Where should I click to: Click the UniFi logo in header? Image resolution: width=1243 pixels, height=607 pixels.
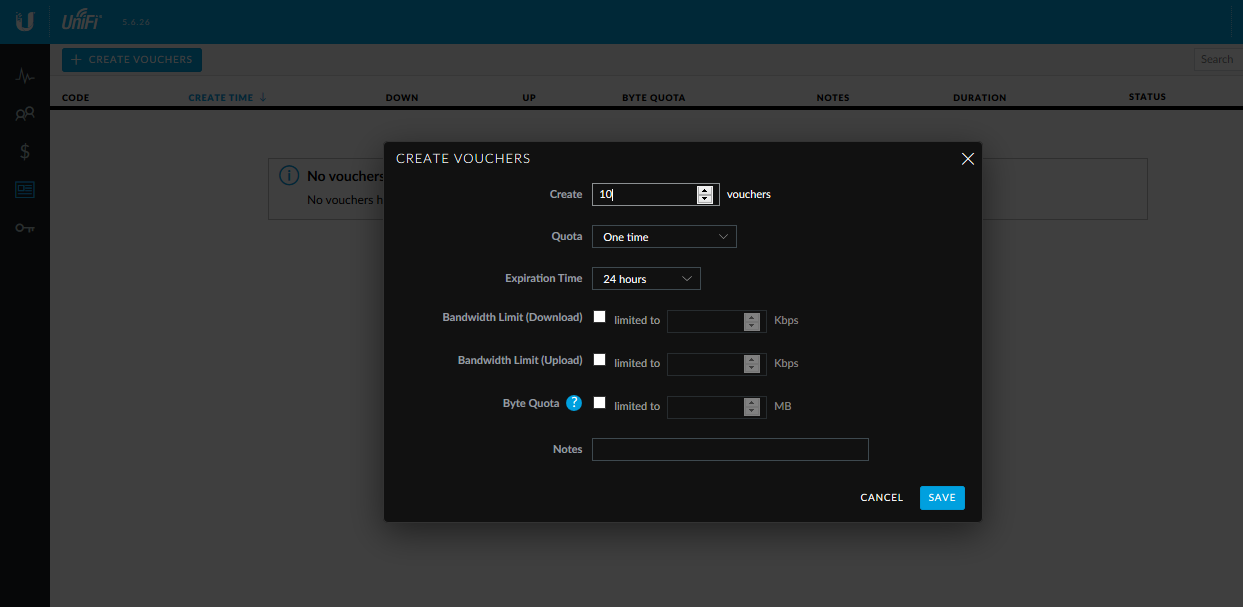tap(82, 20)
